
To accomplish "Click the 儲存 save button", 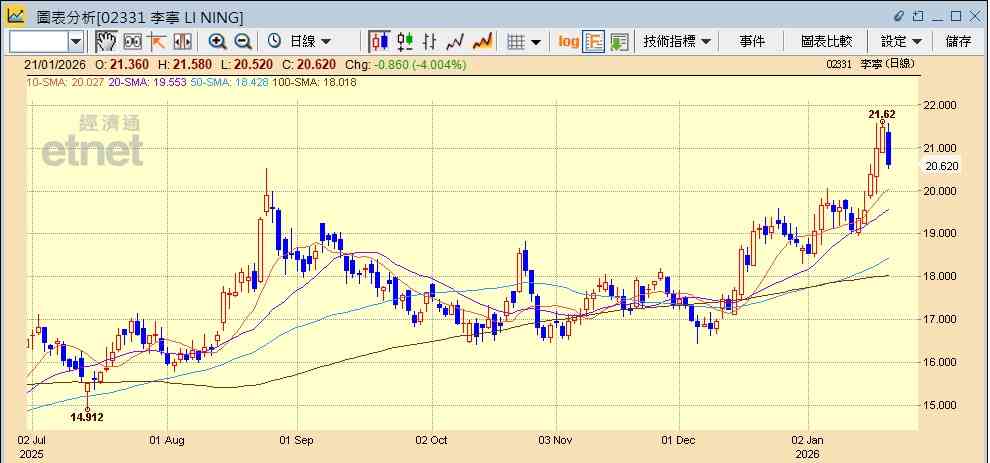I will tap(958, 42).
